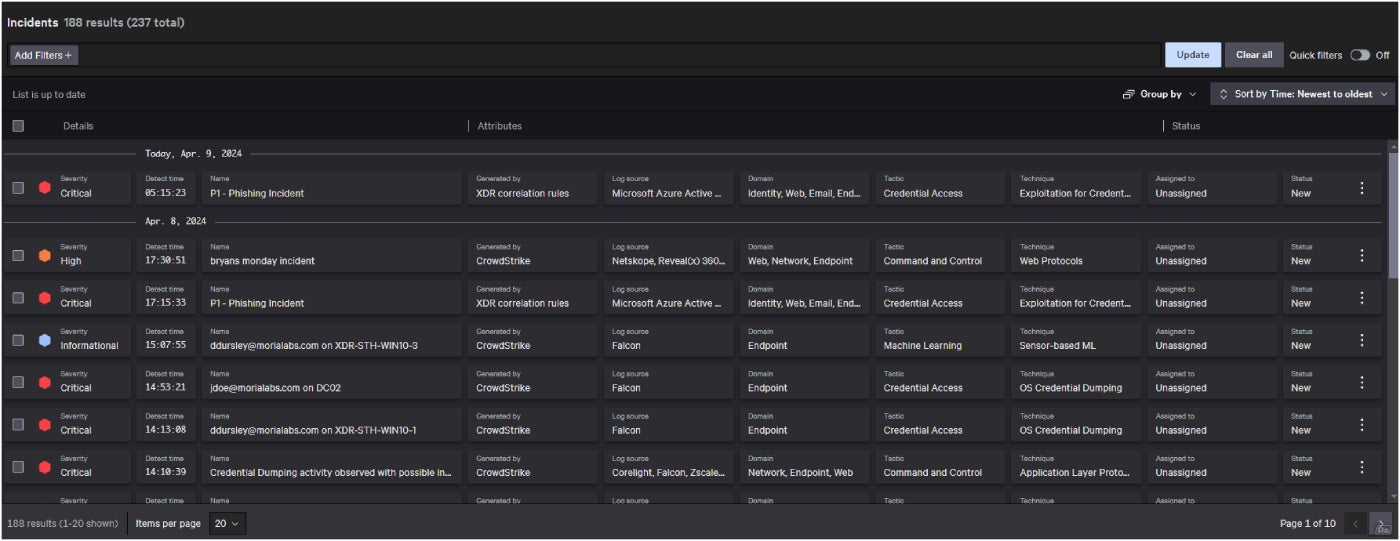Image resolution: width=1400 pixels, height=541 pixels.
Task: Click the Informational severity blue hexagon icon
Action: coord(45,340)
